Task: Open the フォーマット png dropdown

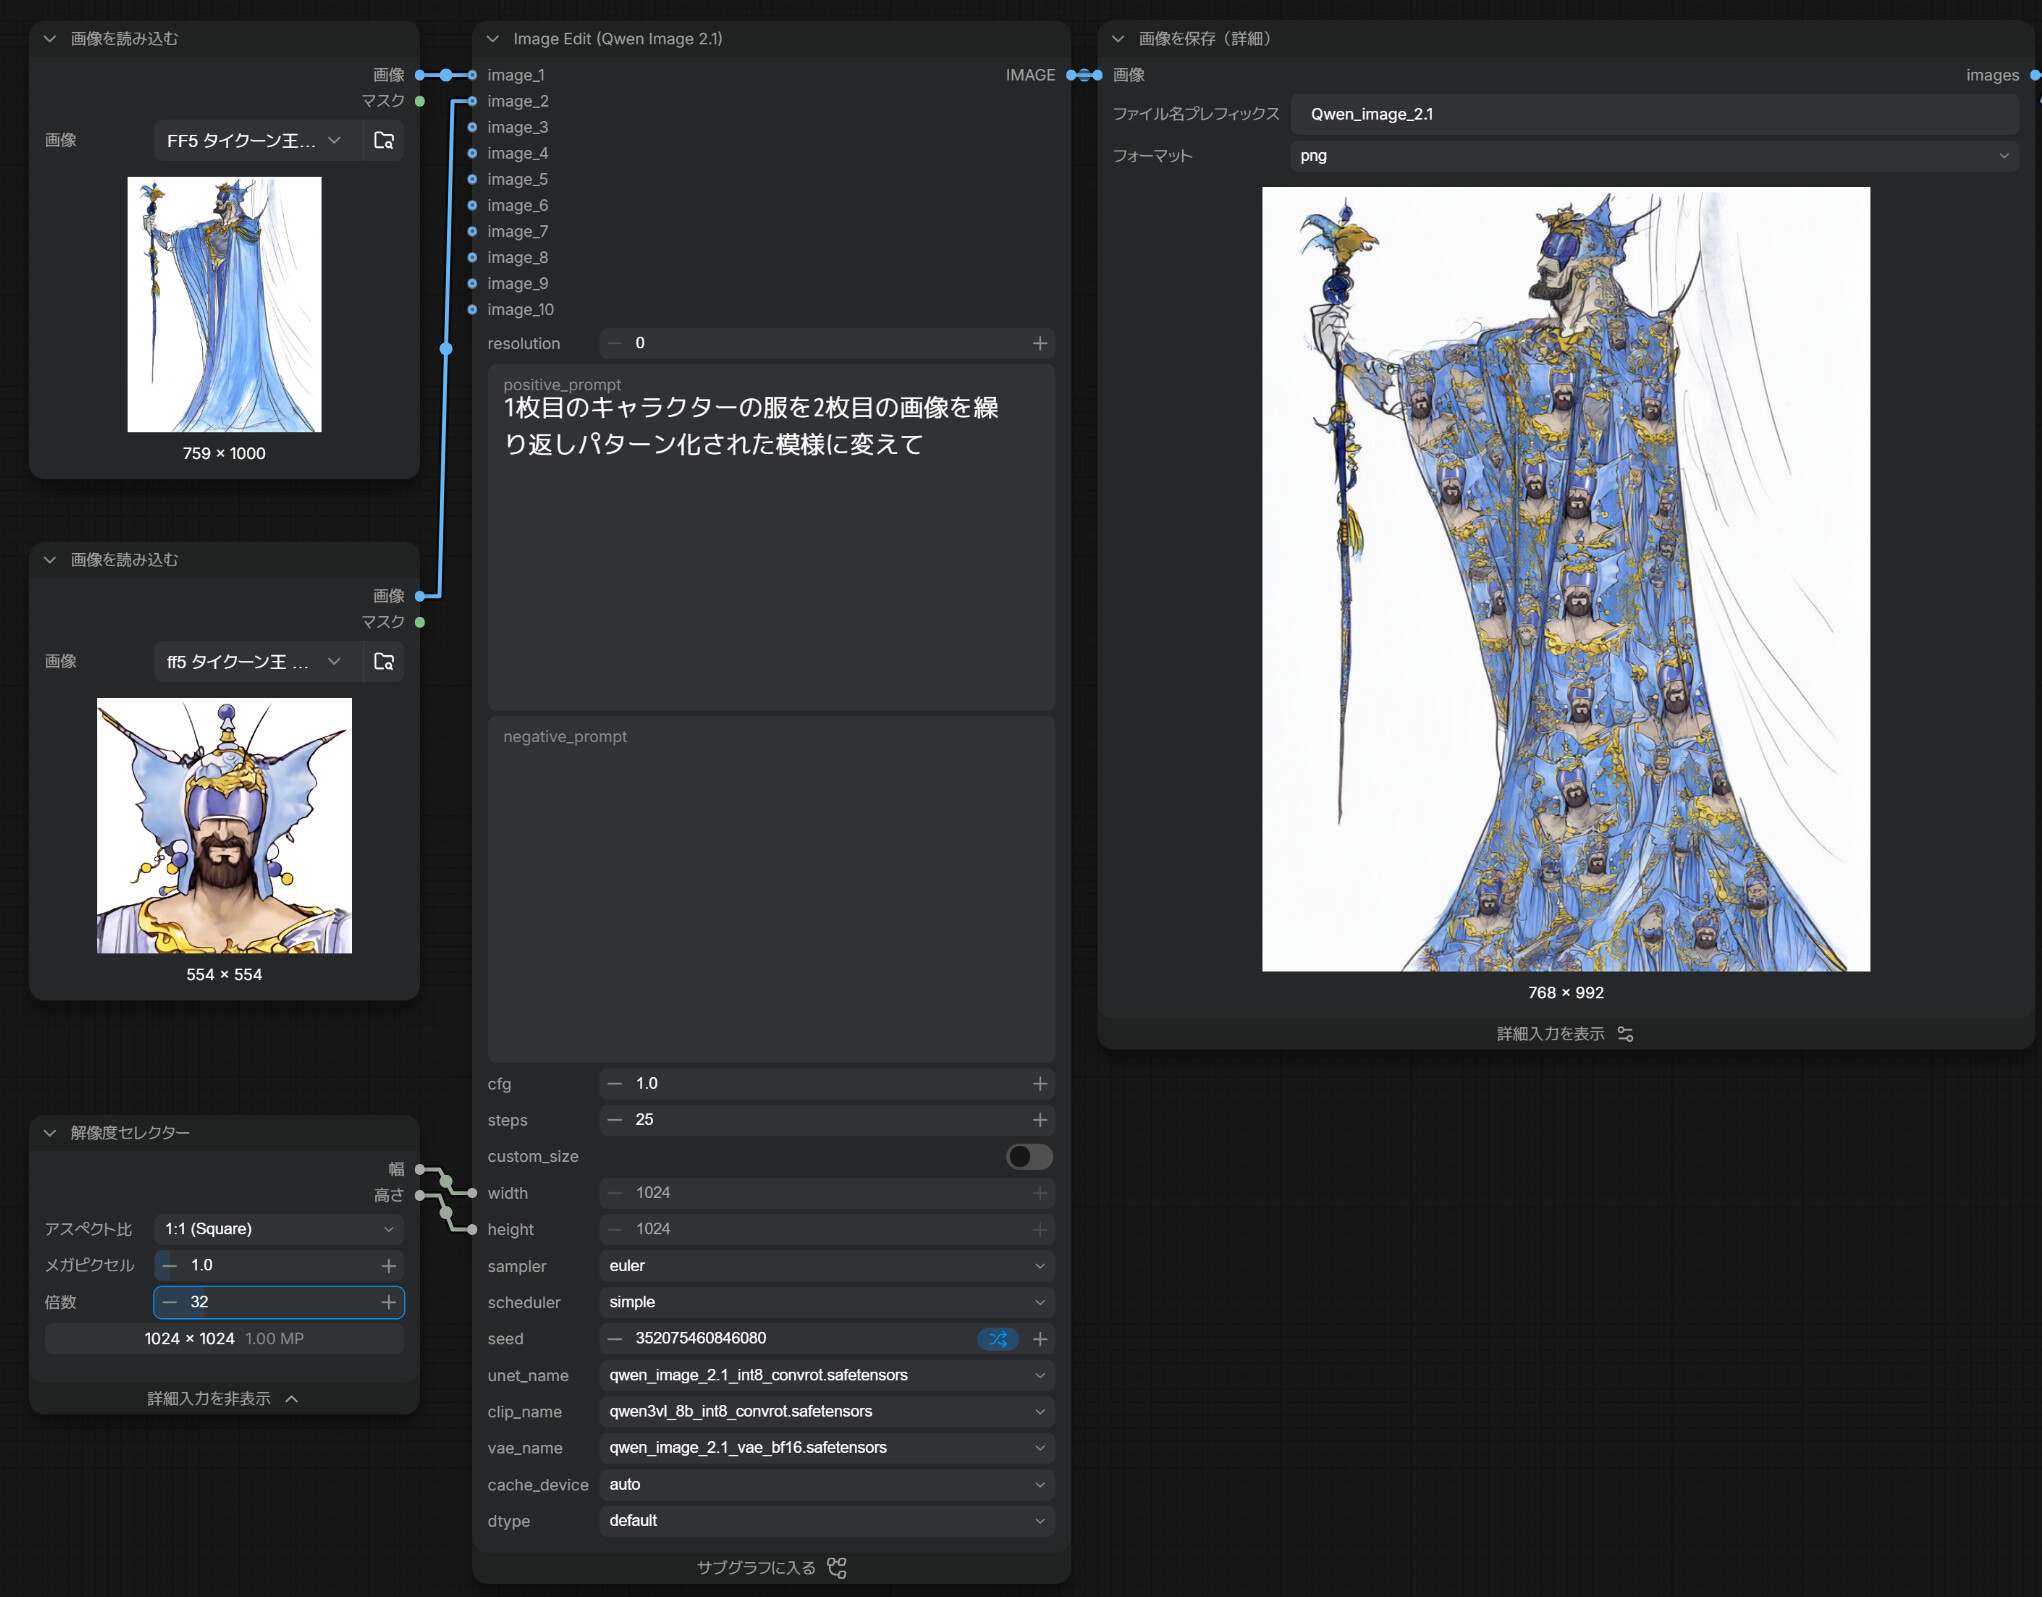Action: pyautogui.click(x=1655, y=156)
